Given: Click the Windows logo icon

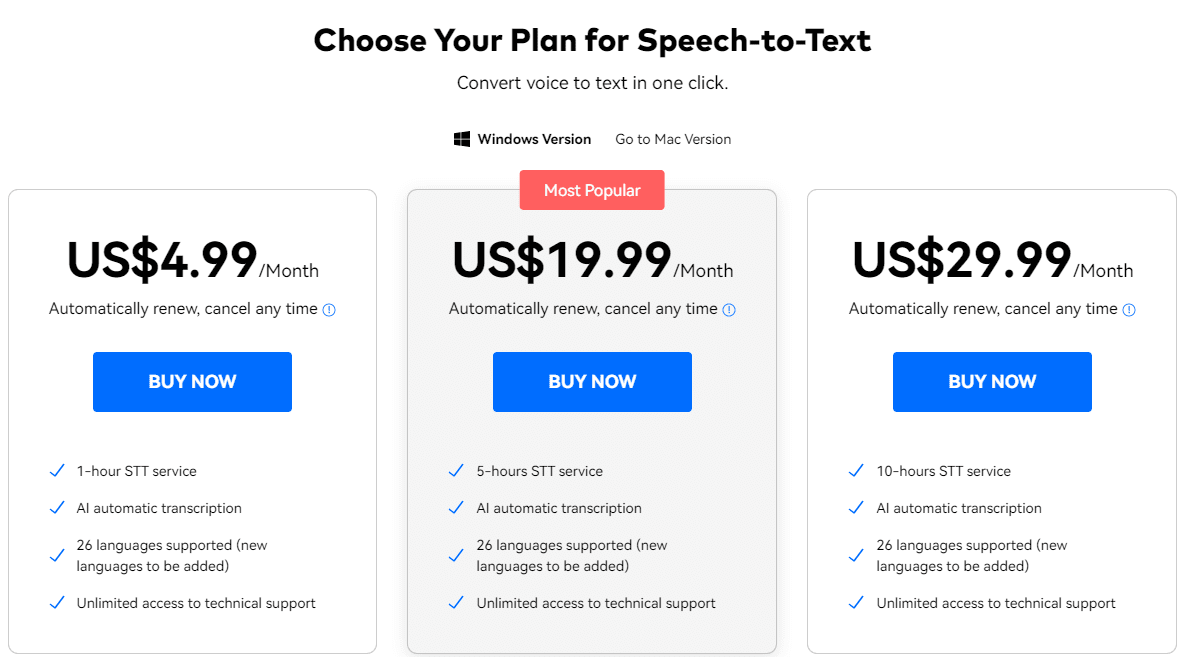Looking at the screenshot, I should tap(462, 139).
